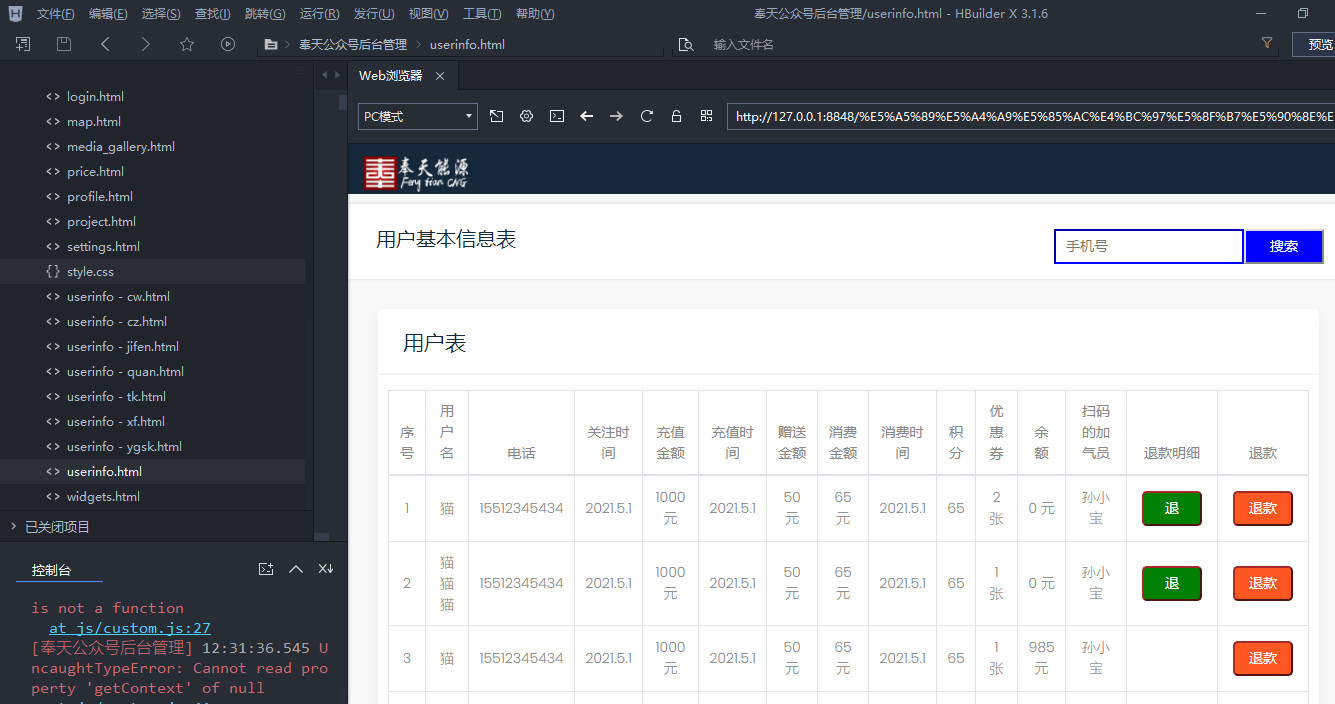1335x704 pixels.
Task: Open browser devtools terminal icon
Action: pos(557,116)
